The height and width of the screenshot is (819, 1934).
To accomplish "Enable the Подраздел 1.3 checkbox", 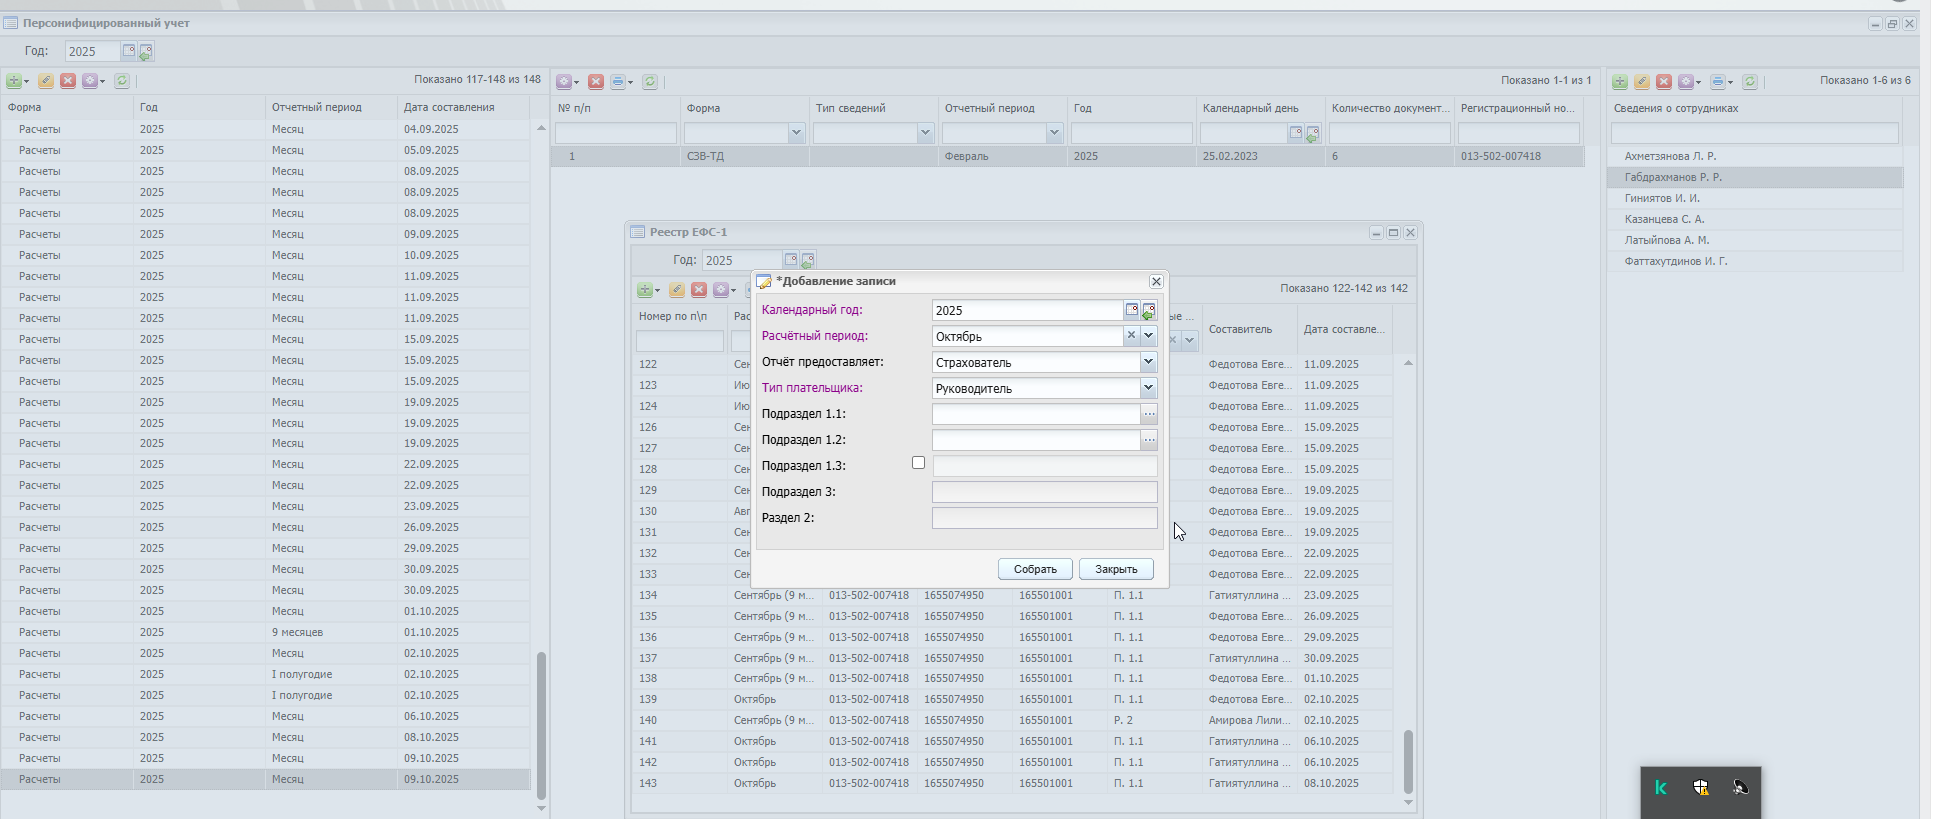I will click(918, 463).
